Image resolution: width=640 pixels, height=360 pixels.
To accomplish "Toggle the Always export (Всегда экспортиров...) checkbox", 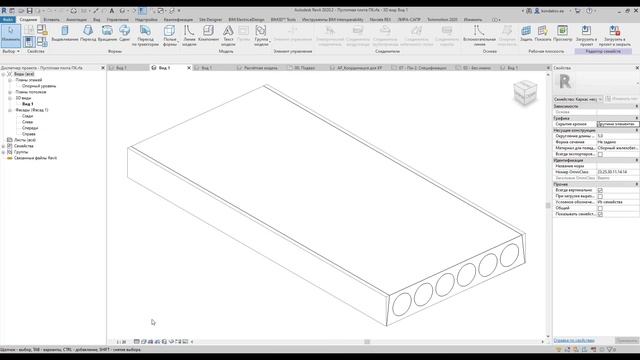I will tap(600, 154).
